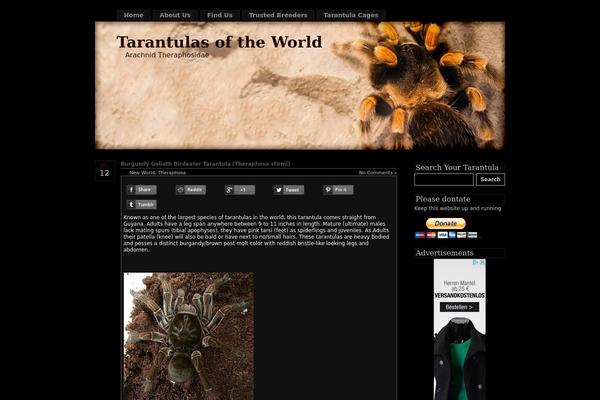Open the Home menu item
Viewport: 600px width, 400px height.
coord(133,15)
